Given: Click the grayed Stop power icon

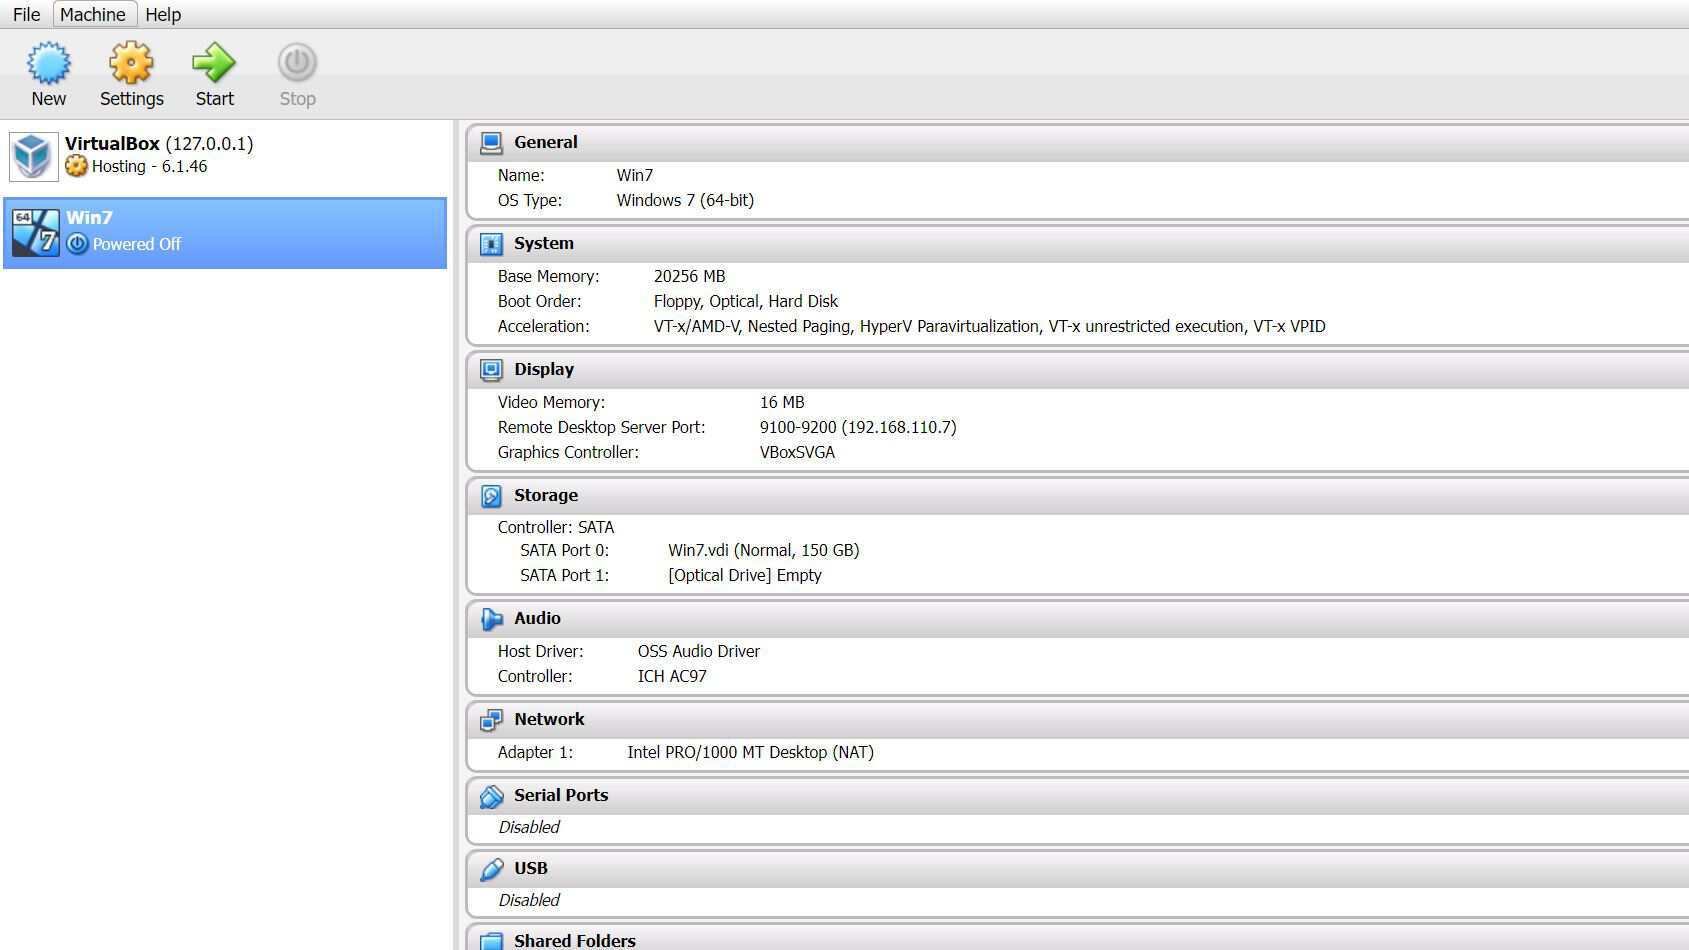Looking at the screenshot, I should click(x=297, y=63).
